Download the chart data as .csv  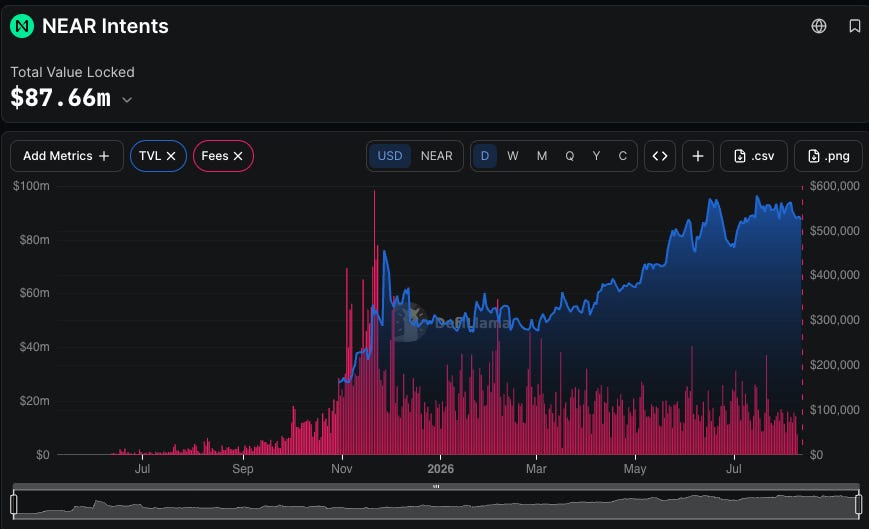(x=754, y=156)
